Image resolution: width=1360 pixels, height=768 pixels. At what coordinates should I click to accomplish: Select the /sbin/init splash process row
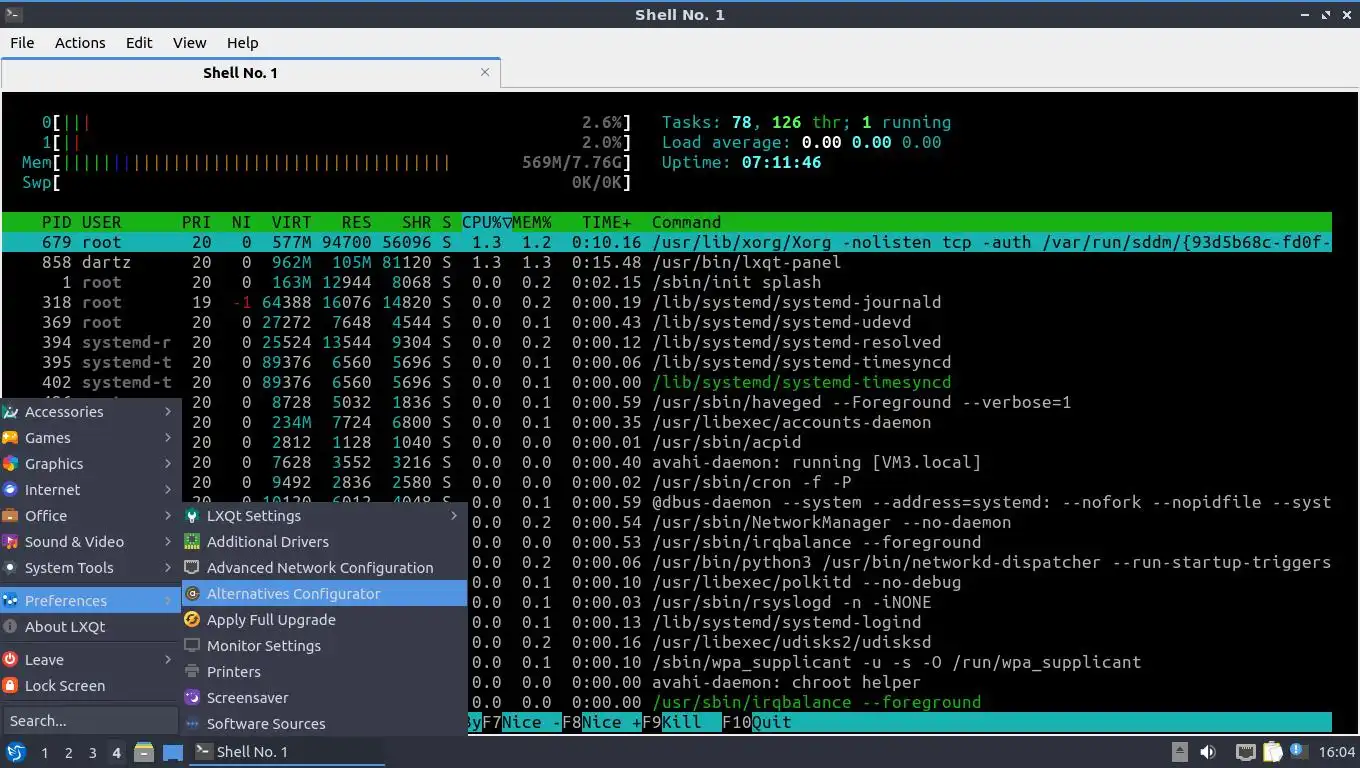pyautogui.click(x=667, y=282)
